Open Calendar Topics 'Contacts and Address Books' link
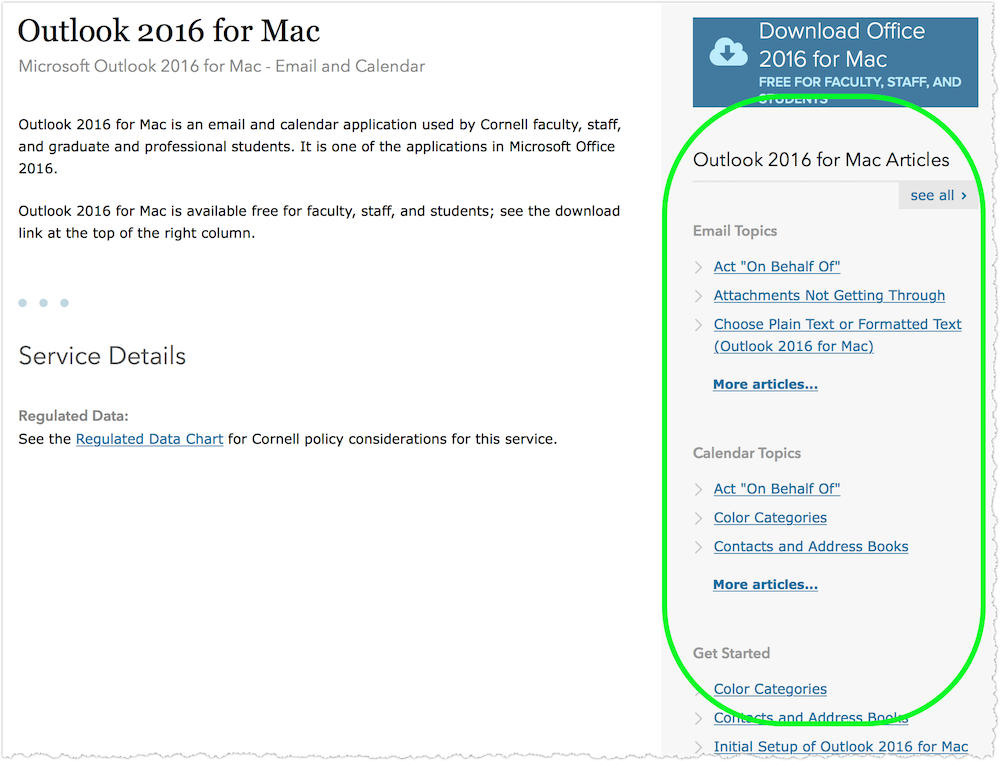 811,546
